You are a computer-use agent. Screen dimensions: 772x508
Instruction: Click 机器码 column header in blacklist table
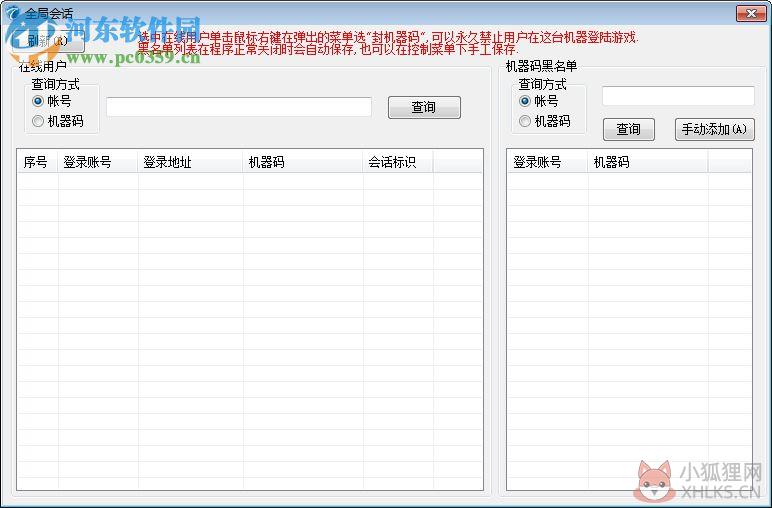pyautogui.click(x=648, y=162)
